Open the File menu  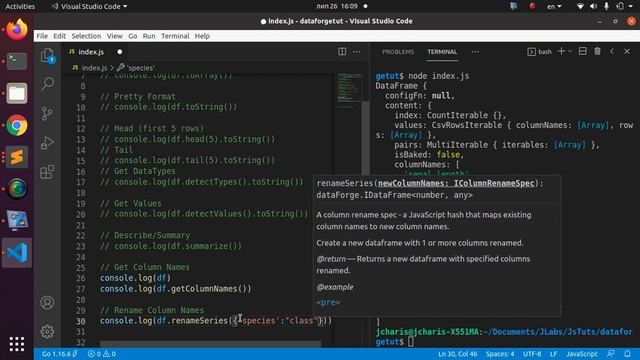(42, 36)
